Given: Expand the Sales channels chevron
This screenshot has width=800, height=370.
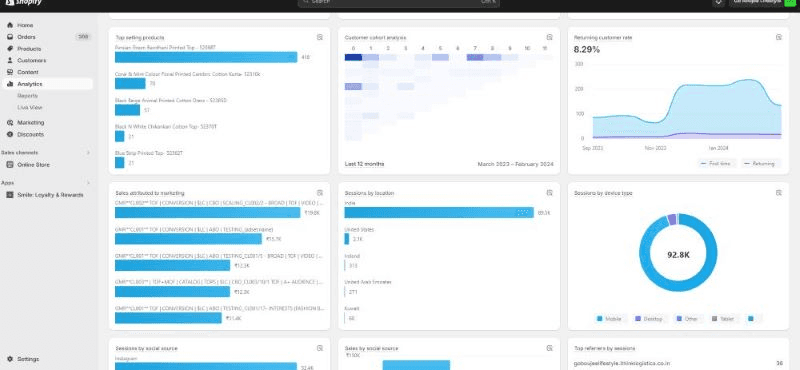Looking at the screenshot, I should [88, 153].
